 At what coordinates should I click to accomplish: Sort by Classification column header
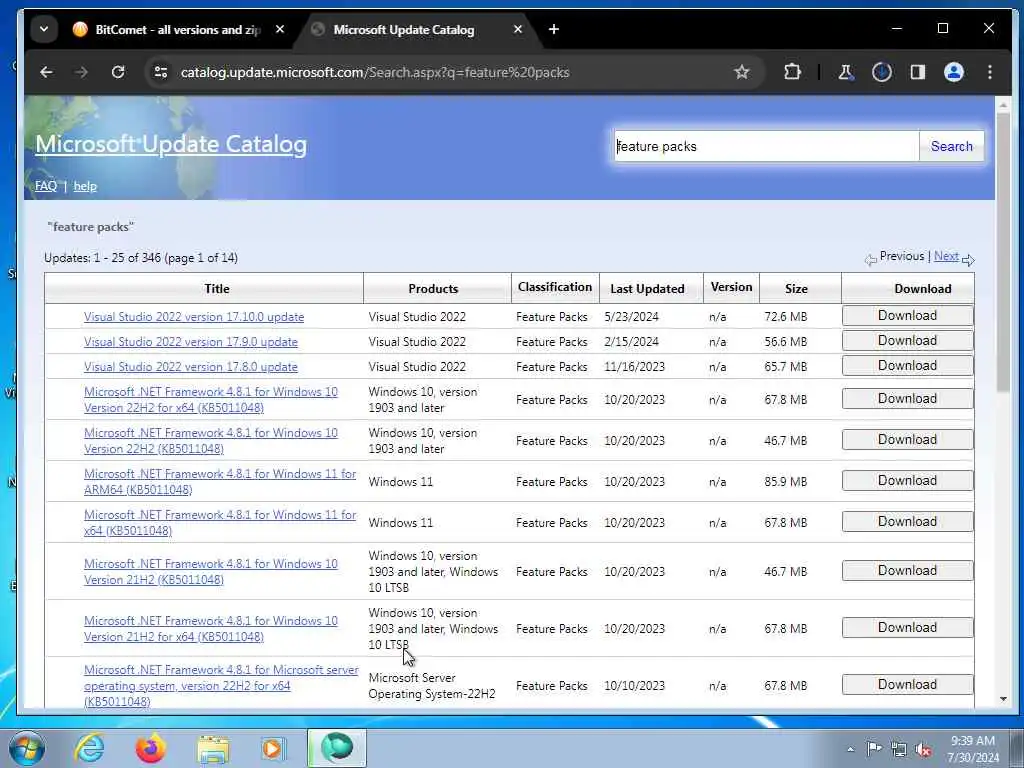(x=554, y=287)
